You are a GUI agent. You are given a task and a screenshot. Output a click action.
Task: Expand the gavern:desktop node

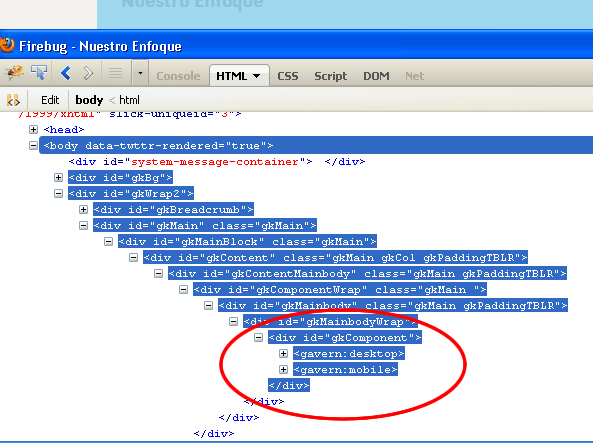click(x=283, y=353)
